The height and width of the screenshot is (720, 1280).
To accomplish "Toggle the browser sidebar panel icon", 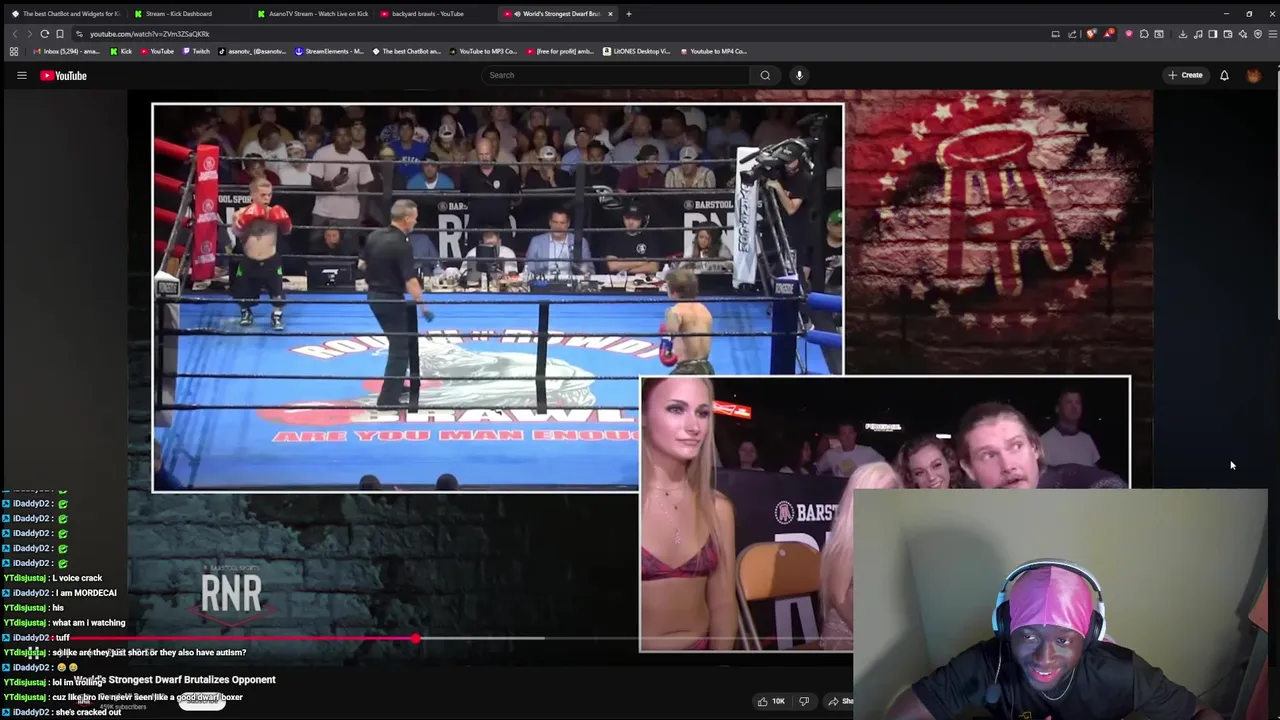I will (1213, 34).
